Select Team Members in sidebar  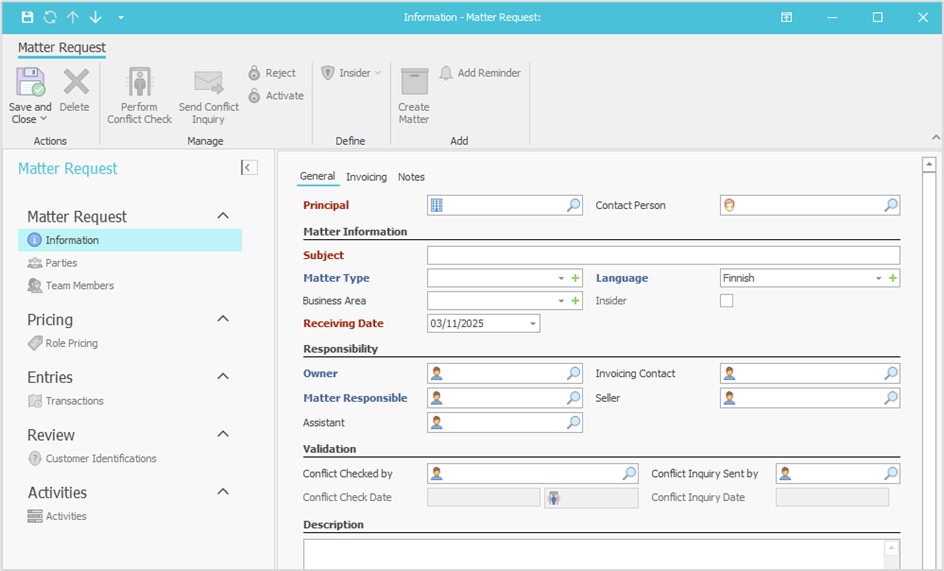coord(79,286)
